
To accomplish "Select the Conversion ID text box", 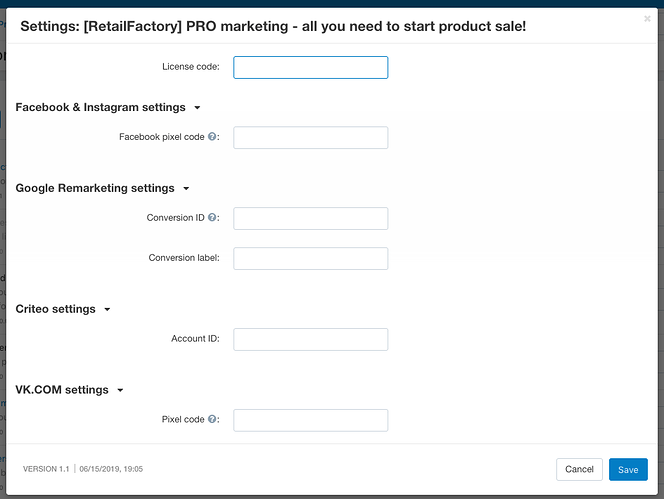I will (310, 219).
